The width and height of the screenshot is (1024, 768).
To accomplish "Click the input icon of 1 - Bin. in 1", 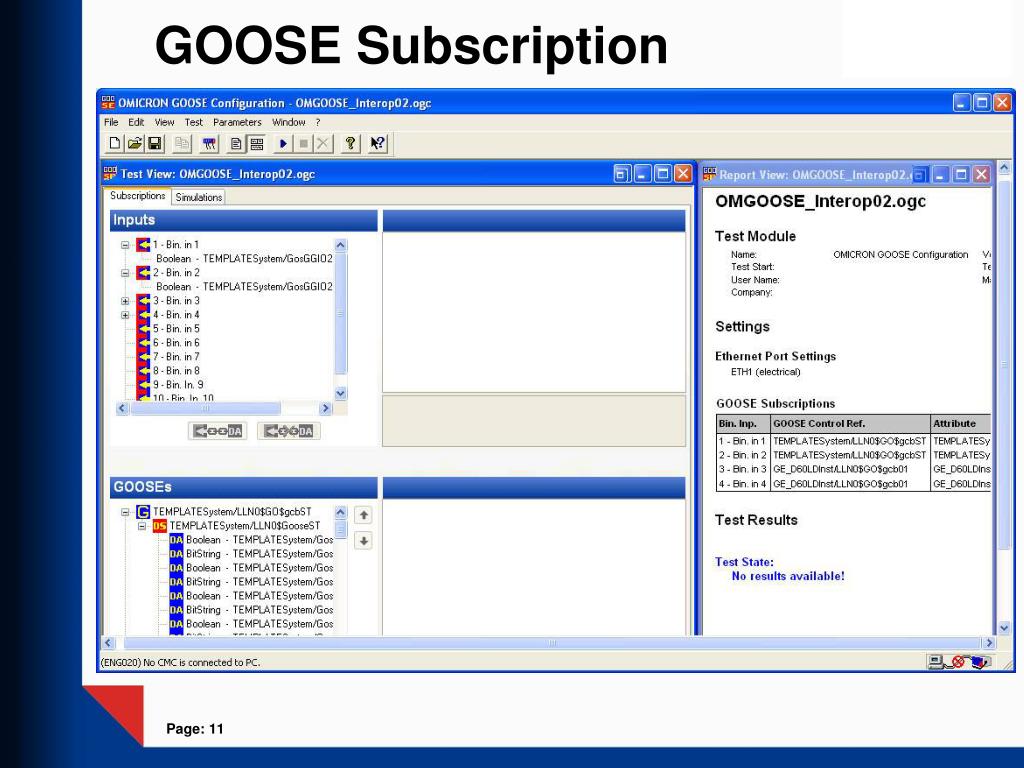I will pyautogui.click(x=143, y=245).
